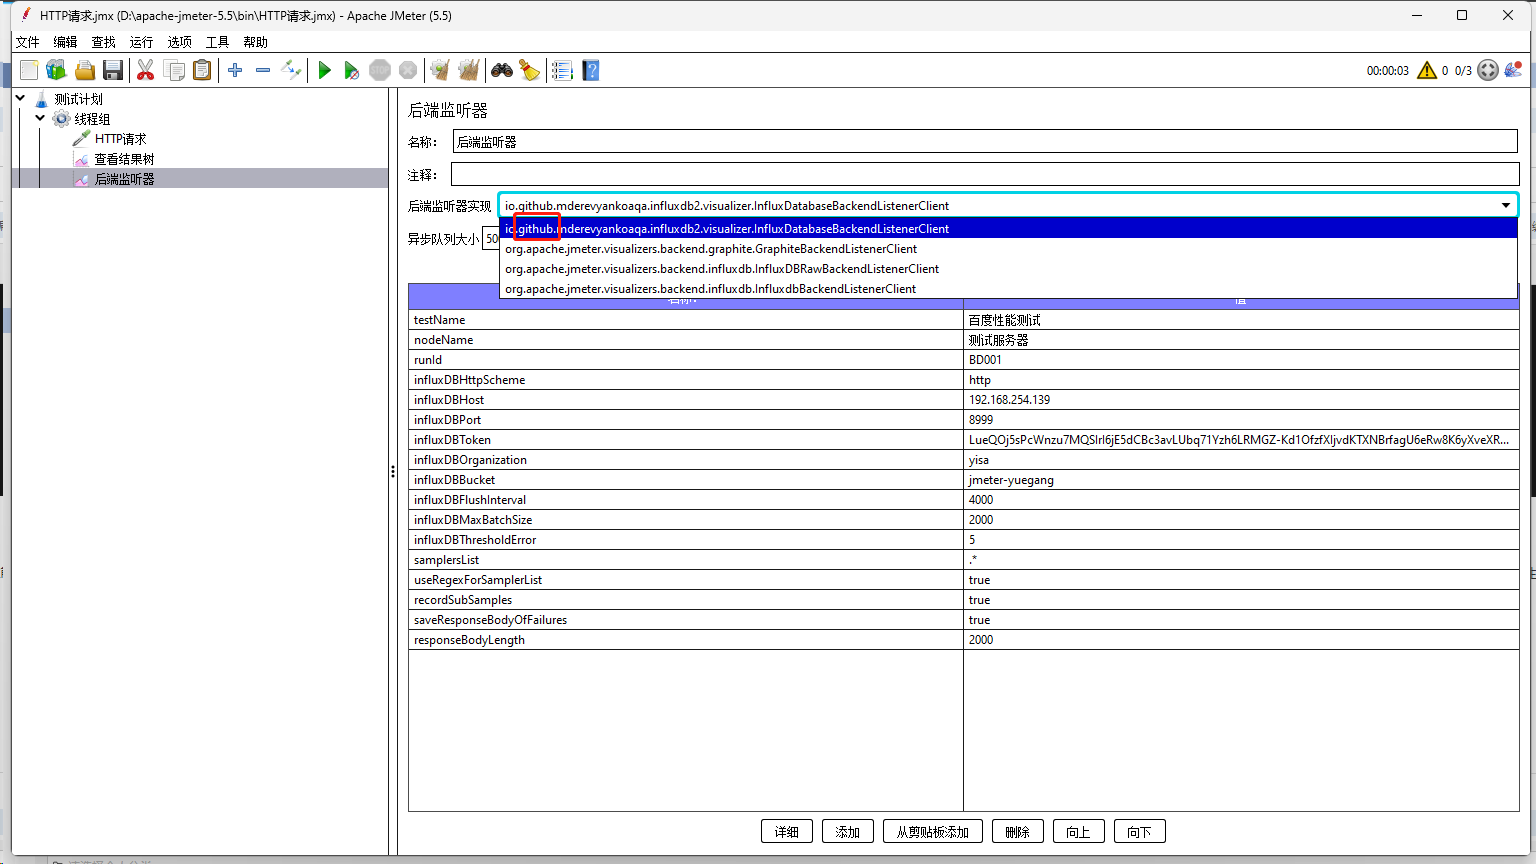Click the yellow warning triangle log icon
Viewport: 1536px width, 864px height.
click(x=1427, y=70)
